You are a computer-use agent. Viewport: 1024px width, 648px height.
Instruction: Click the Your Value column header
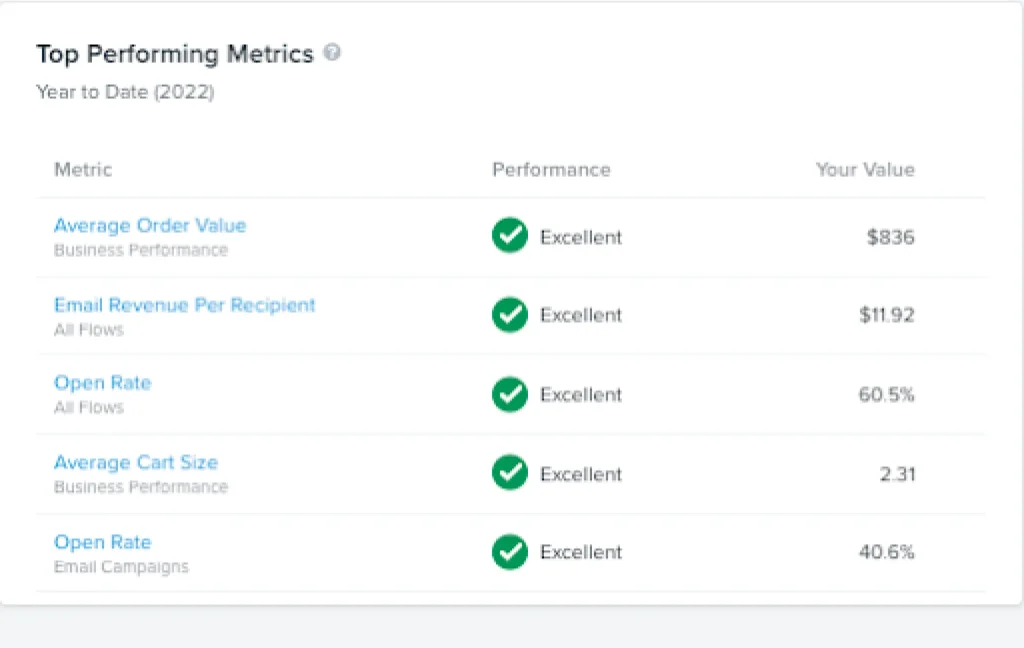[865, 170]
